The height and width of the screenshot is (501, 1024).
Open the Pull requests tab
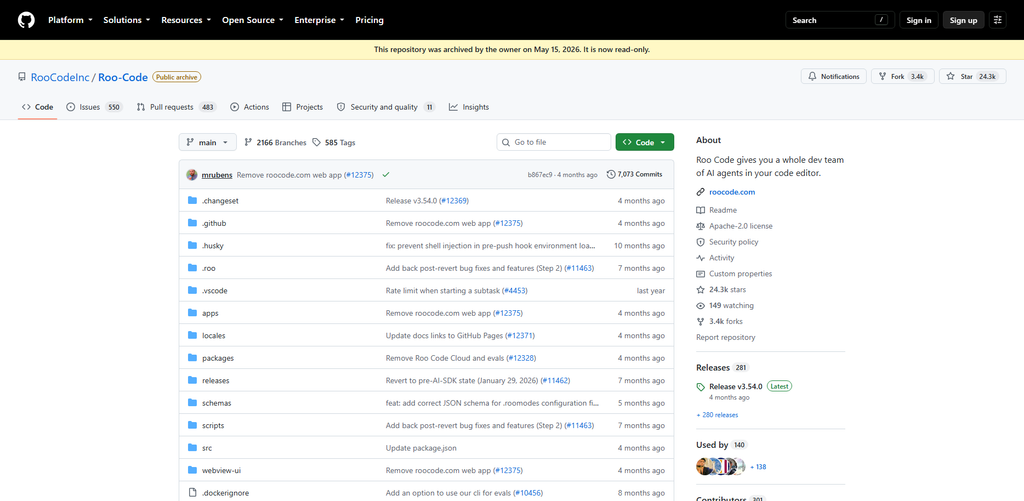point(176,107)
